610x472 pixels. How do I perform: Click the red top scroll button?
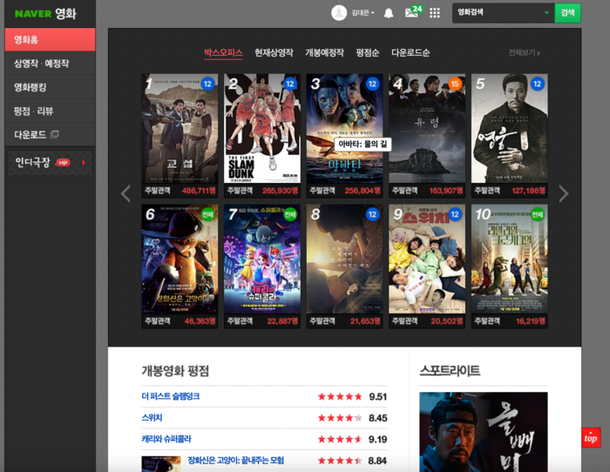(589, 438)
